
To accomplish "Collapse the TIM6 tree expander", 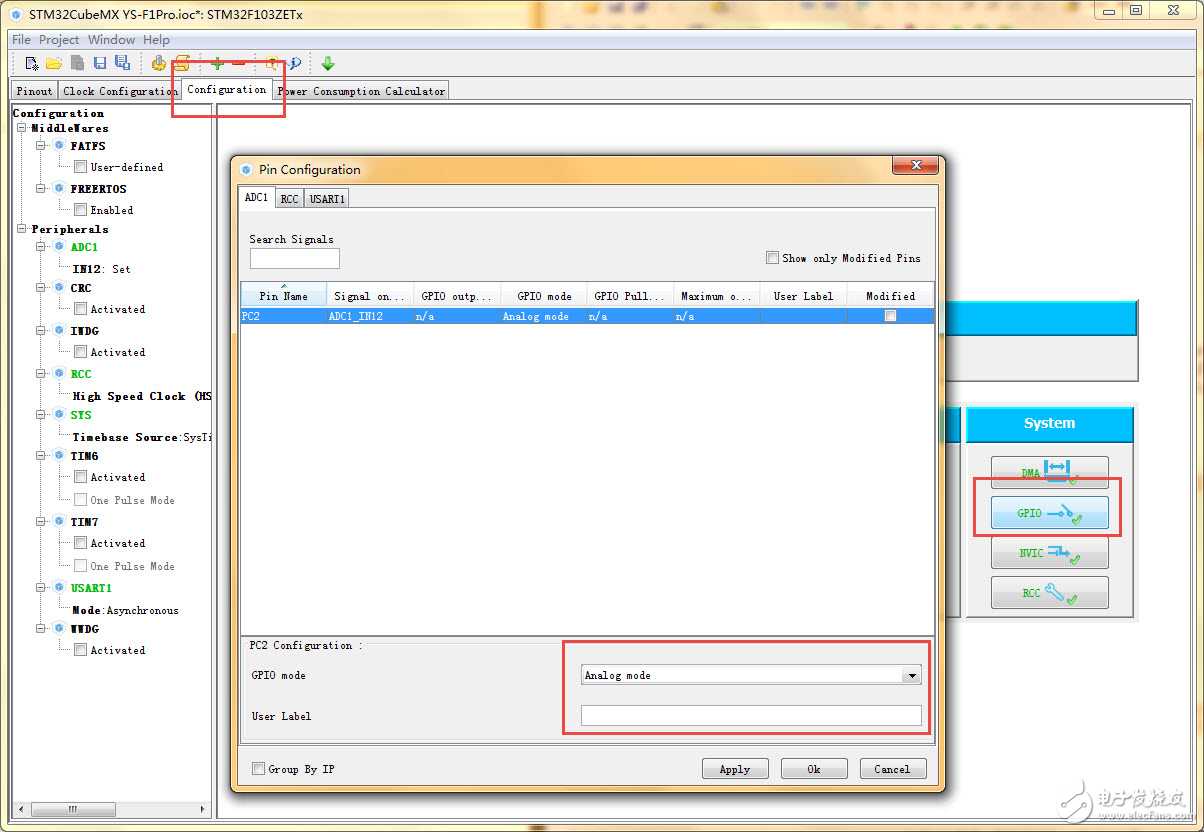I will (41, 455).
